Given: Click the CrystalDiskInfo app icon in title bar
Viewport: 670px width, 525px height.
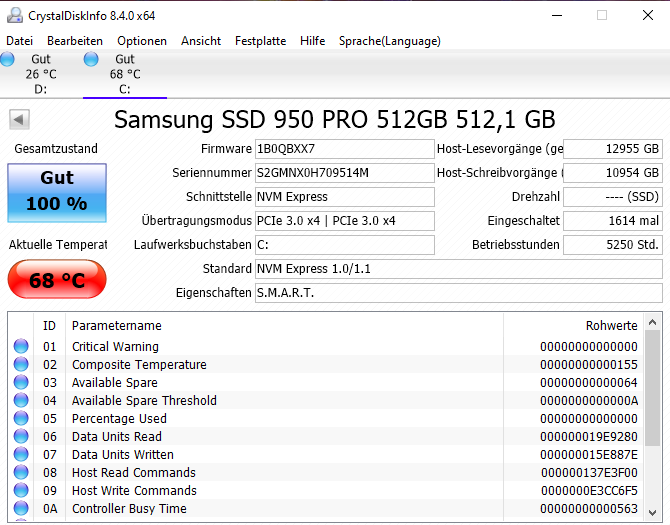Looking at the screenshot, I should point(15,16).
